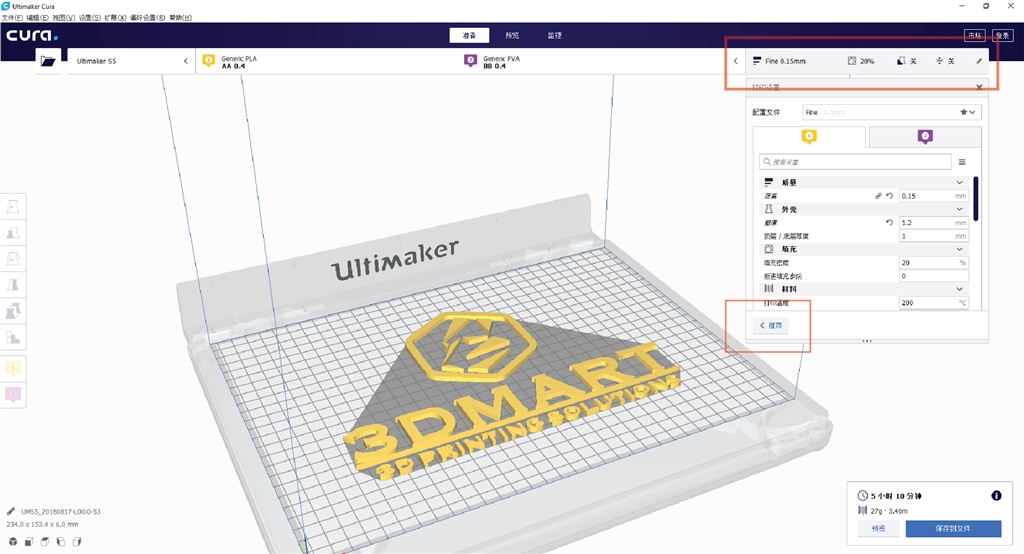Click the Recommended back button

(771, 326)
